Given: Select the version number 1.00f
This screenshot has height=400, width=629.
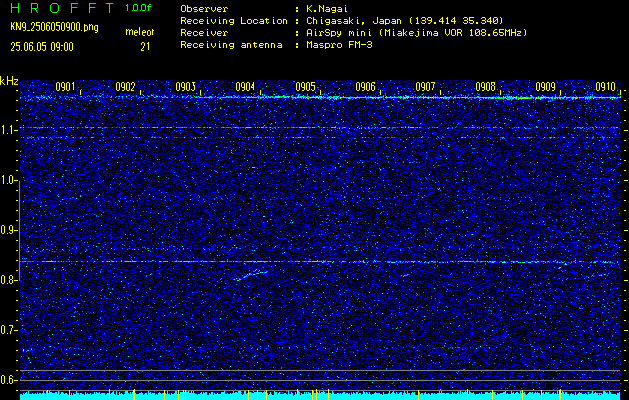Looking at the screenshot, I should [138, 8].
